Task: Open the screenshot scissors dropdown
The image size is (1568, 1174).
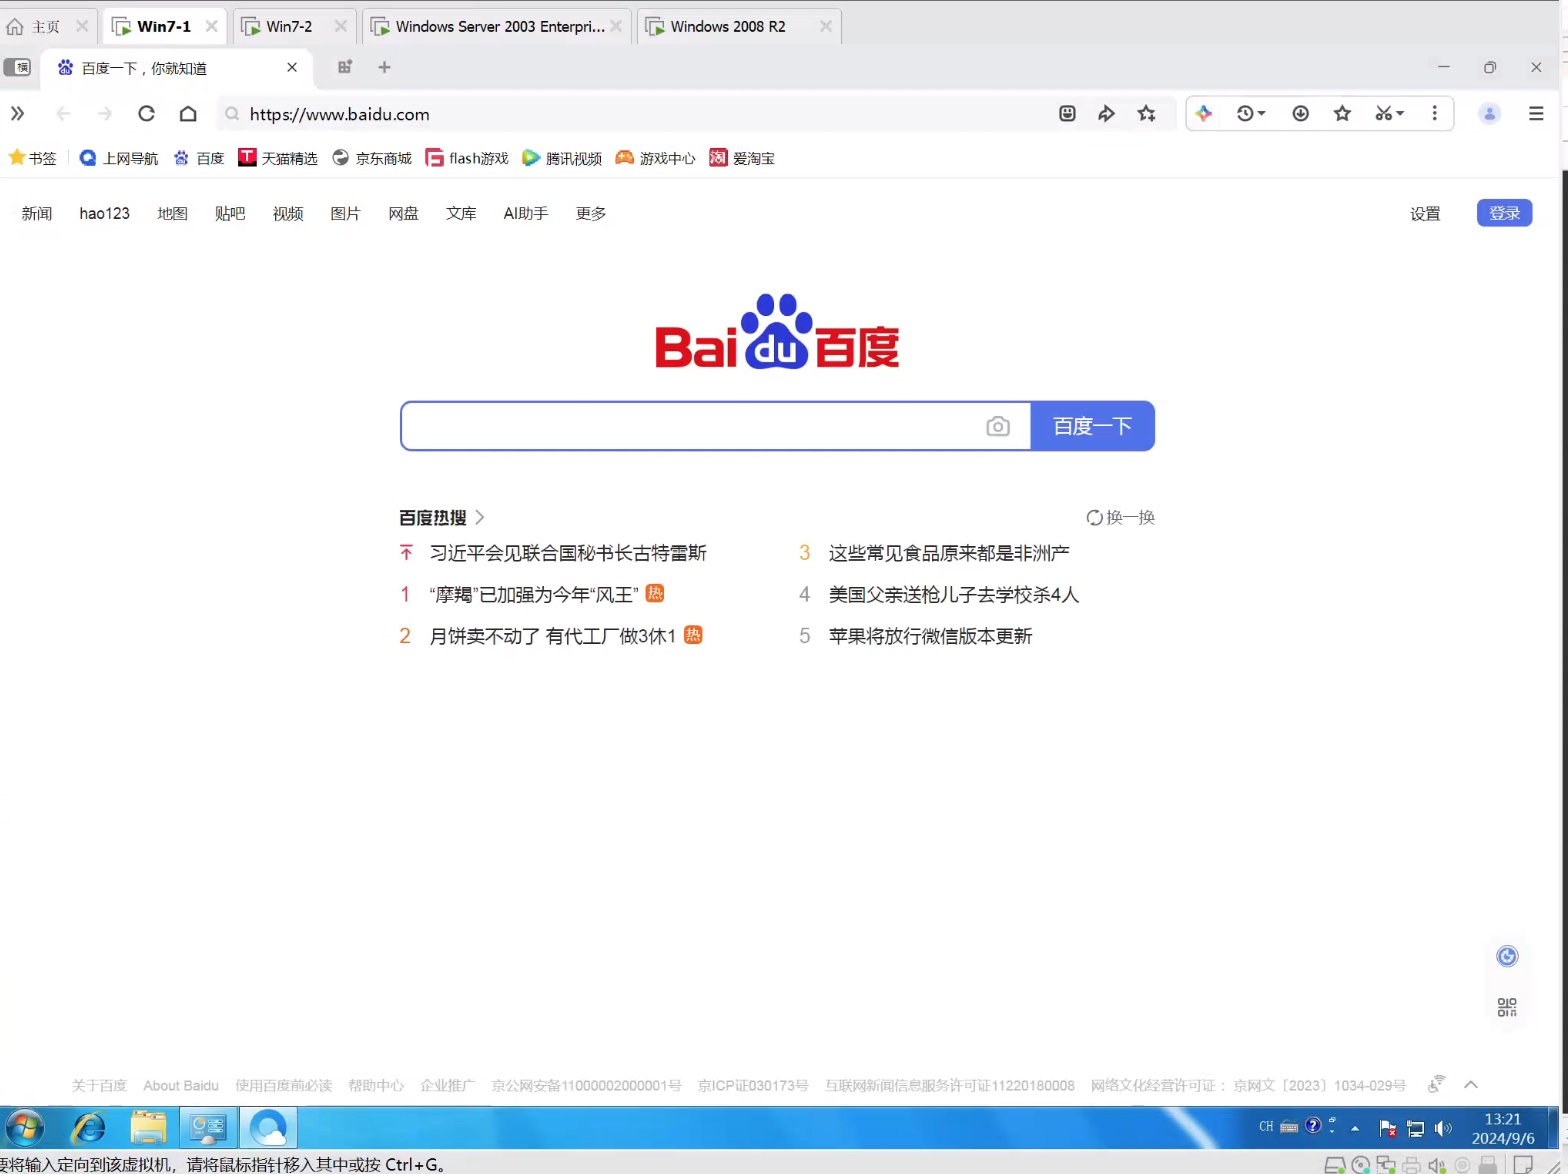Action: coord(1389,114)
